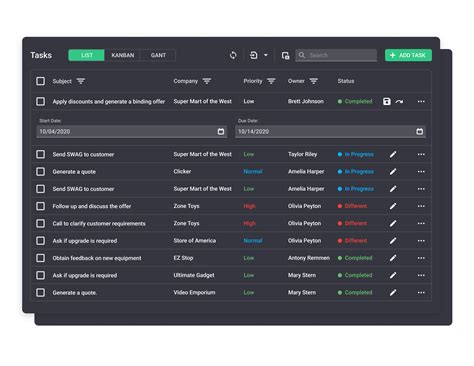
Task: Tick the select-all checkbox in the header
Action: 41,81
